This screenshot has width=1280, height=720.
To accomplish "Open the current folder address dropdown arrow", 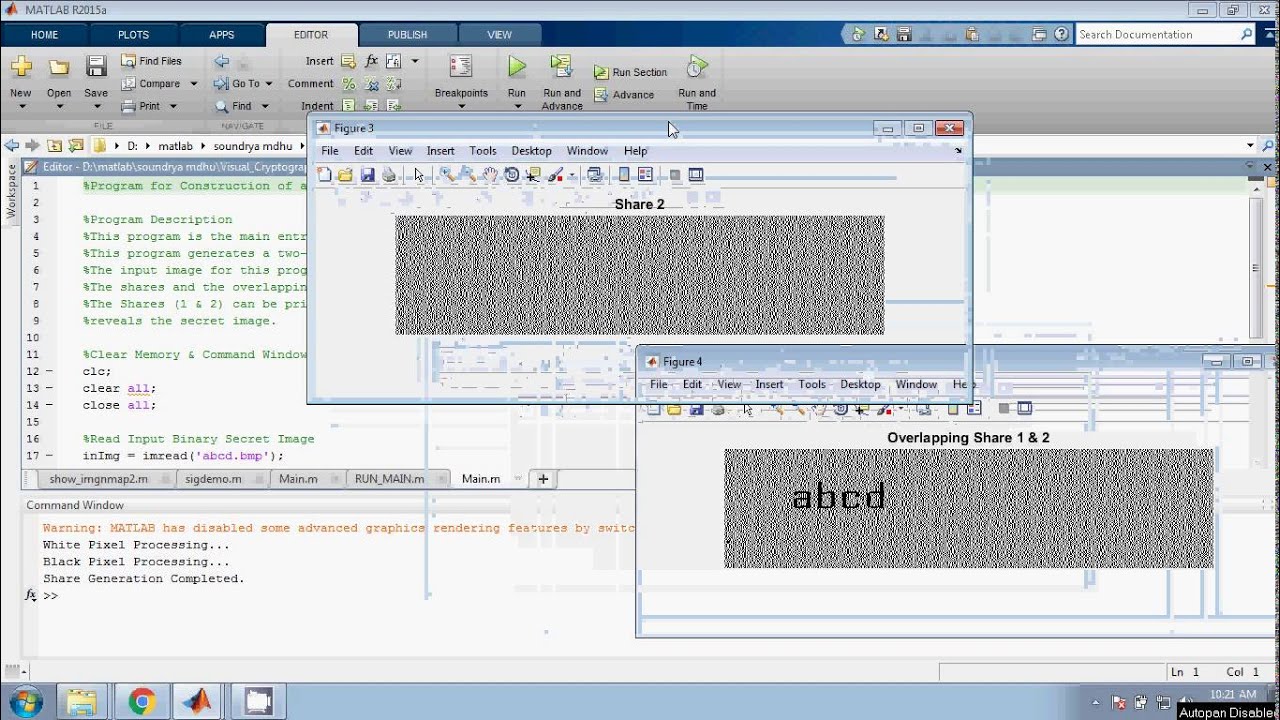I will (1250, 146).
